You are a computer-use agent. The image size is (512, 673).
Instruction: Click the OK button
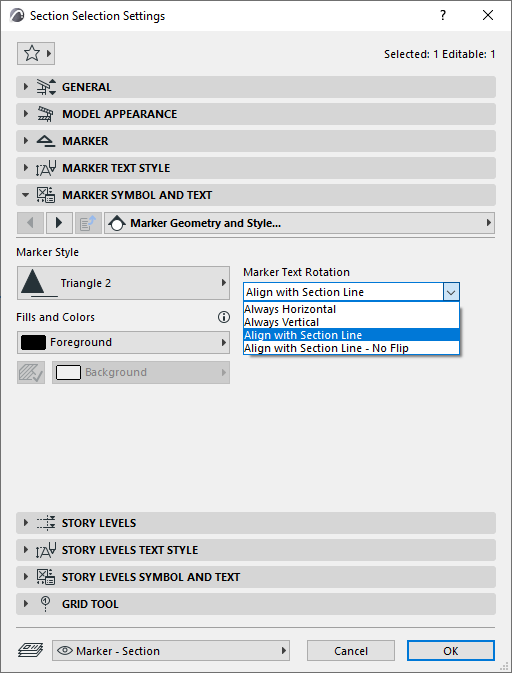[x=451, y=651]
